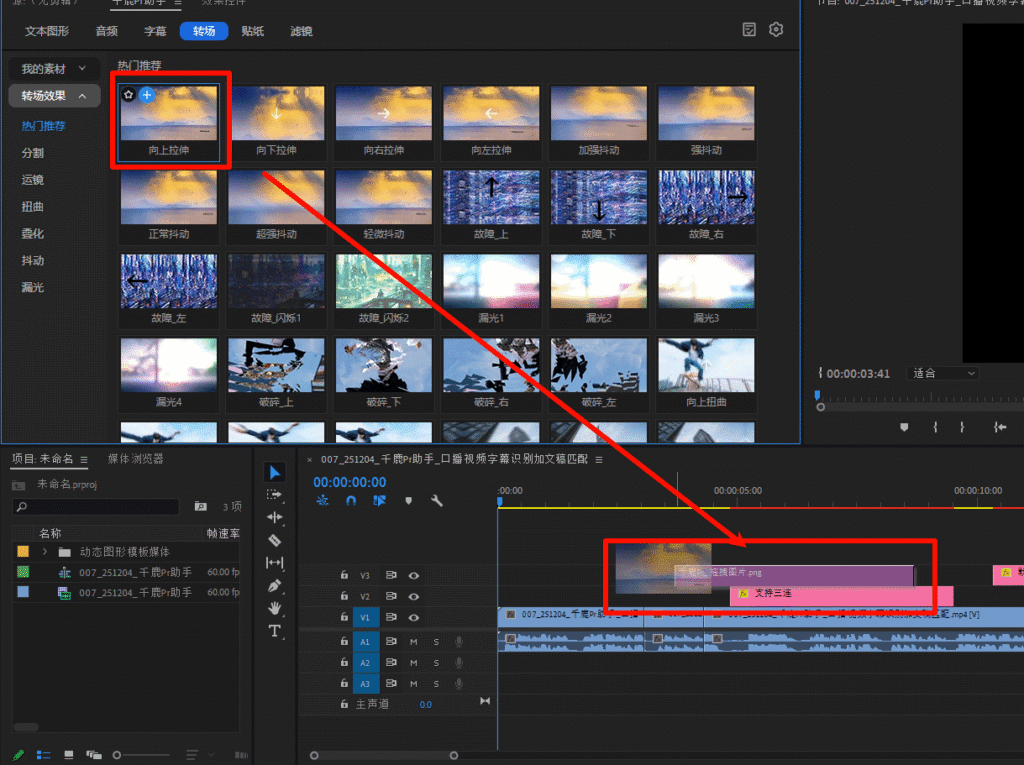The width and height of the screenshot is (1024, 765).
Task: Click the blue plus icon on 向上拉伸
Action: point(147,95)
